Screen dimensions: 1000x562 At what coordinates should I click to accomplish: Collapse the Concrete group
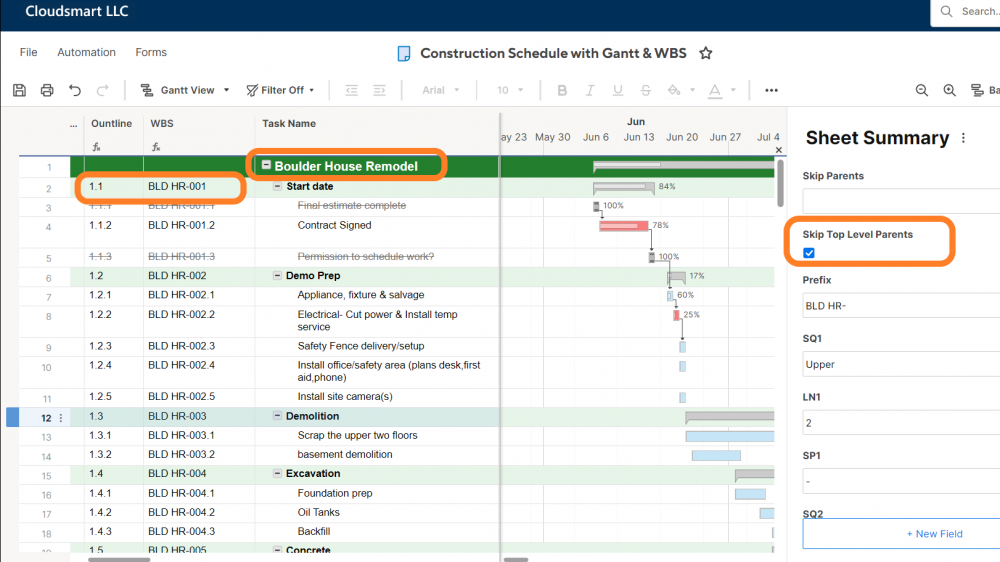pos(277,549)
